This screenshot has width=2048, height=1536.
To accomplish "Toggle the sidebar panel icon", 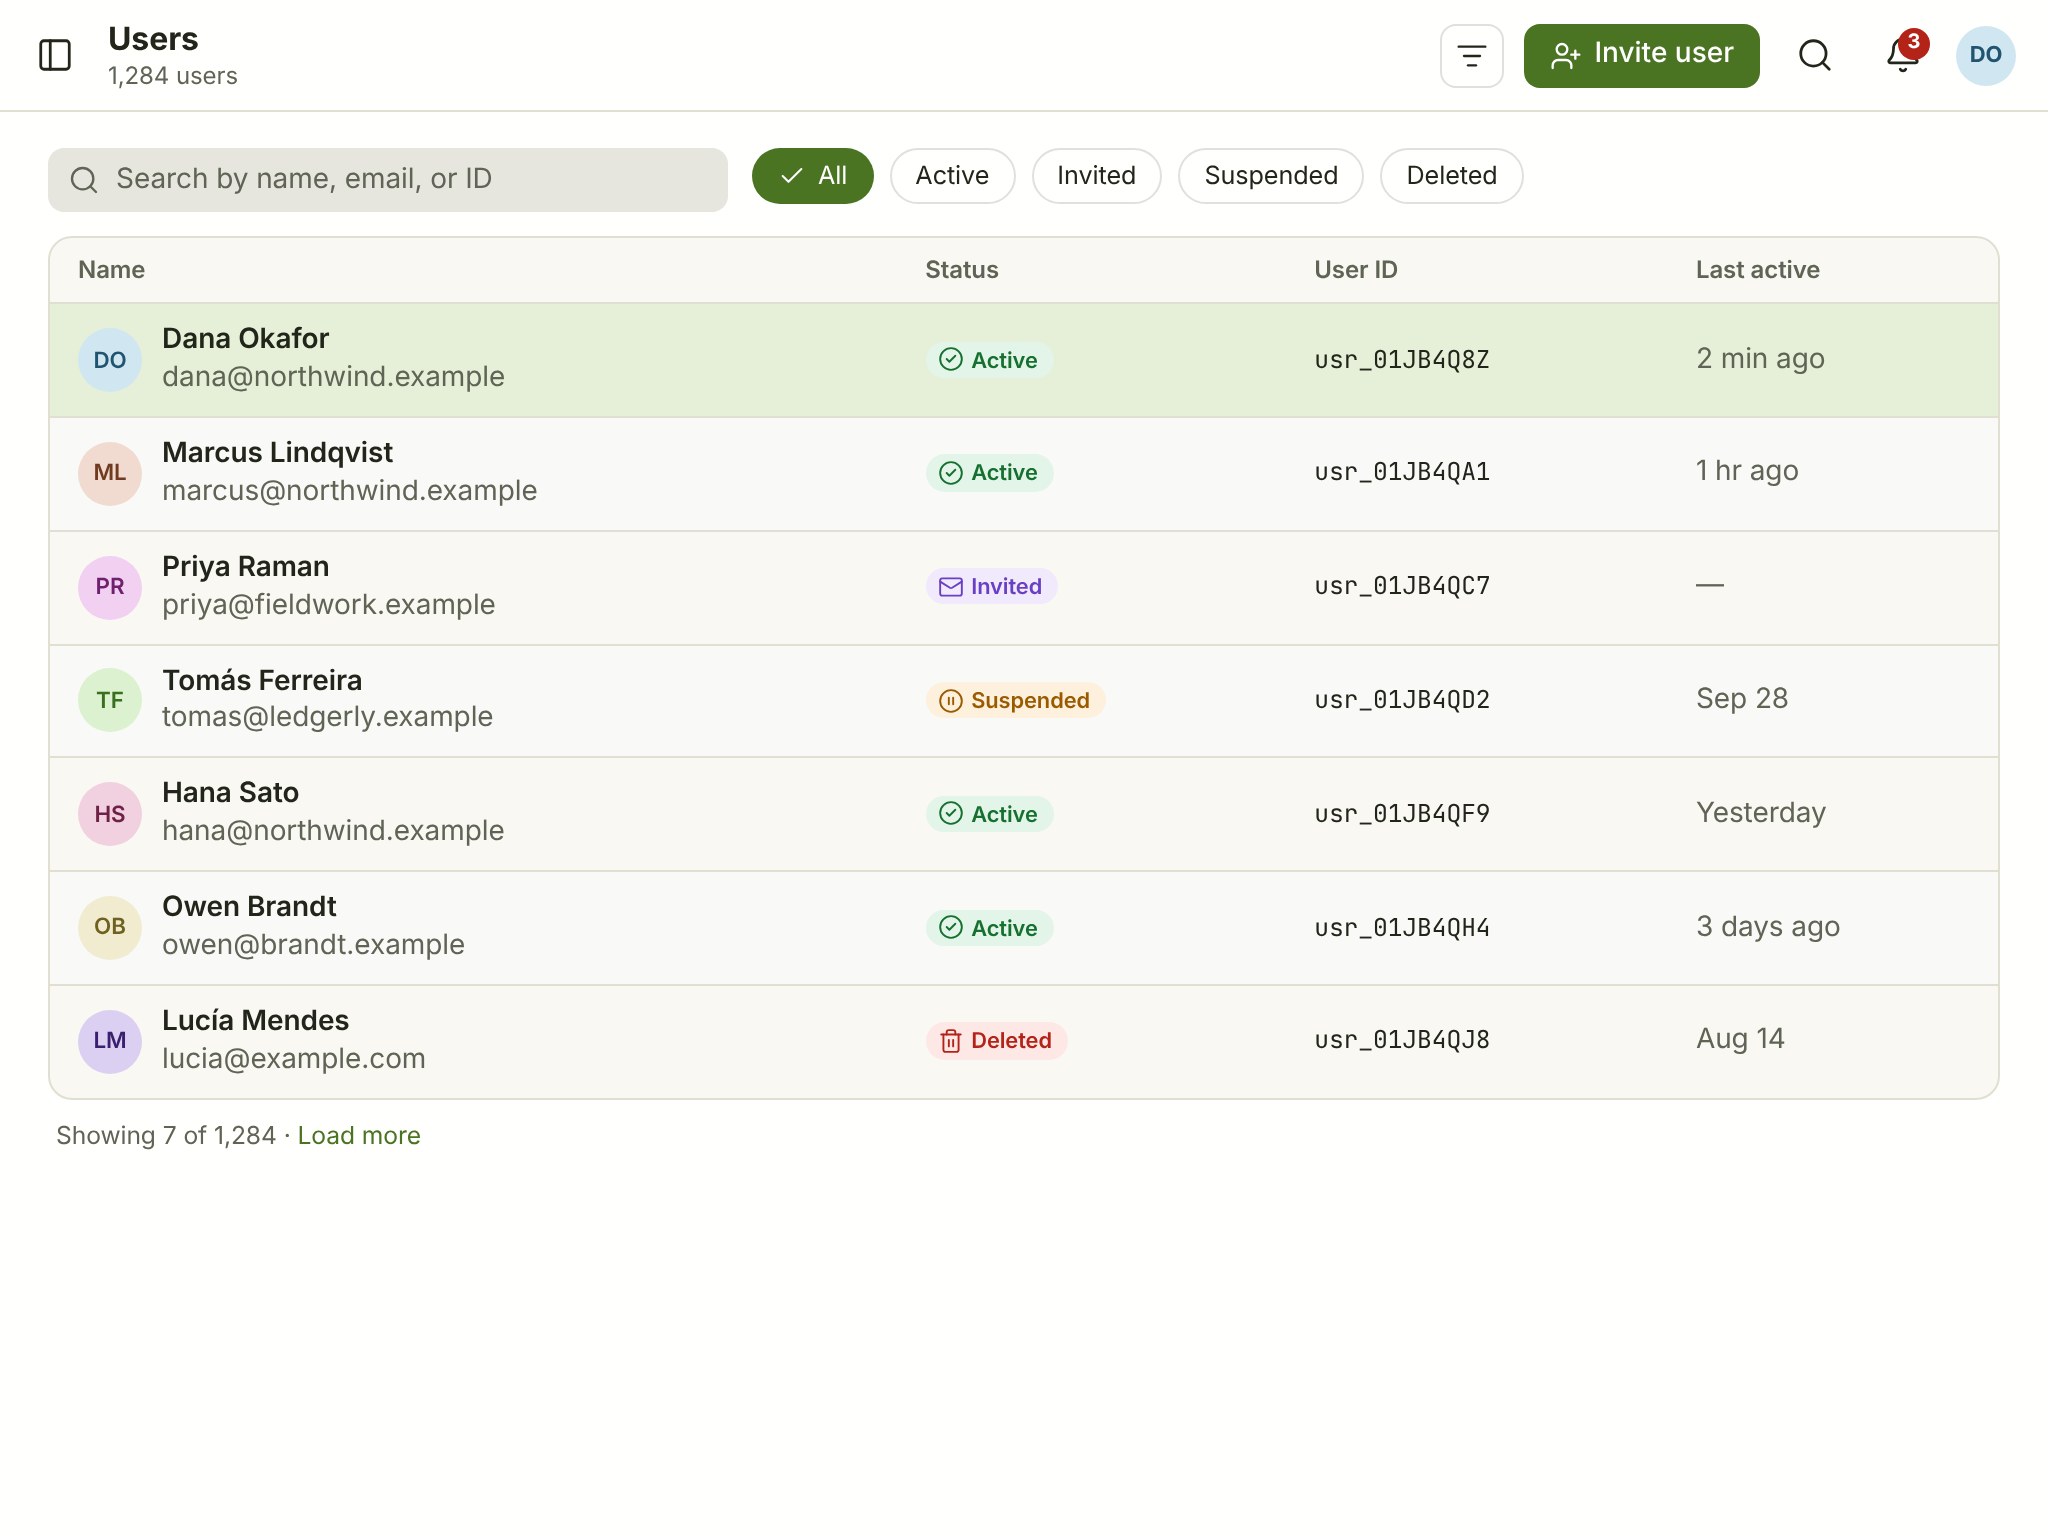I will 55,55.
